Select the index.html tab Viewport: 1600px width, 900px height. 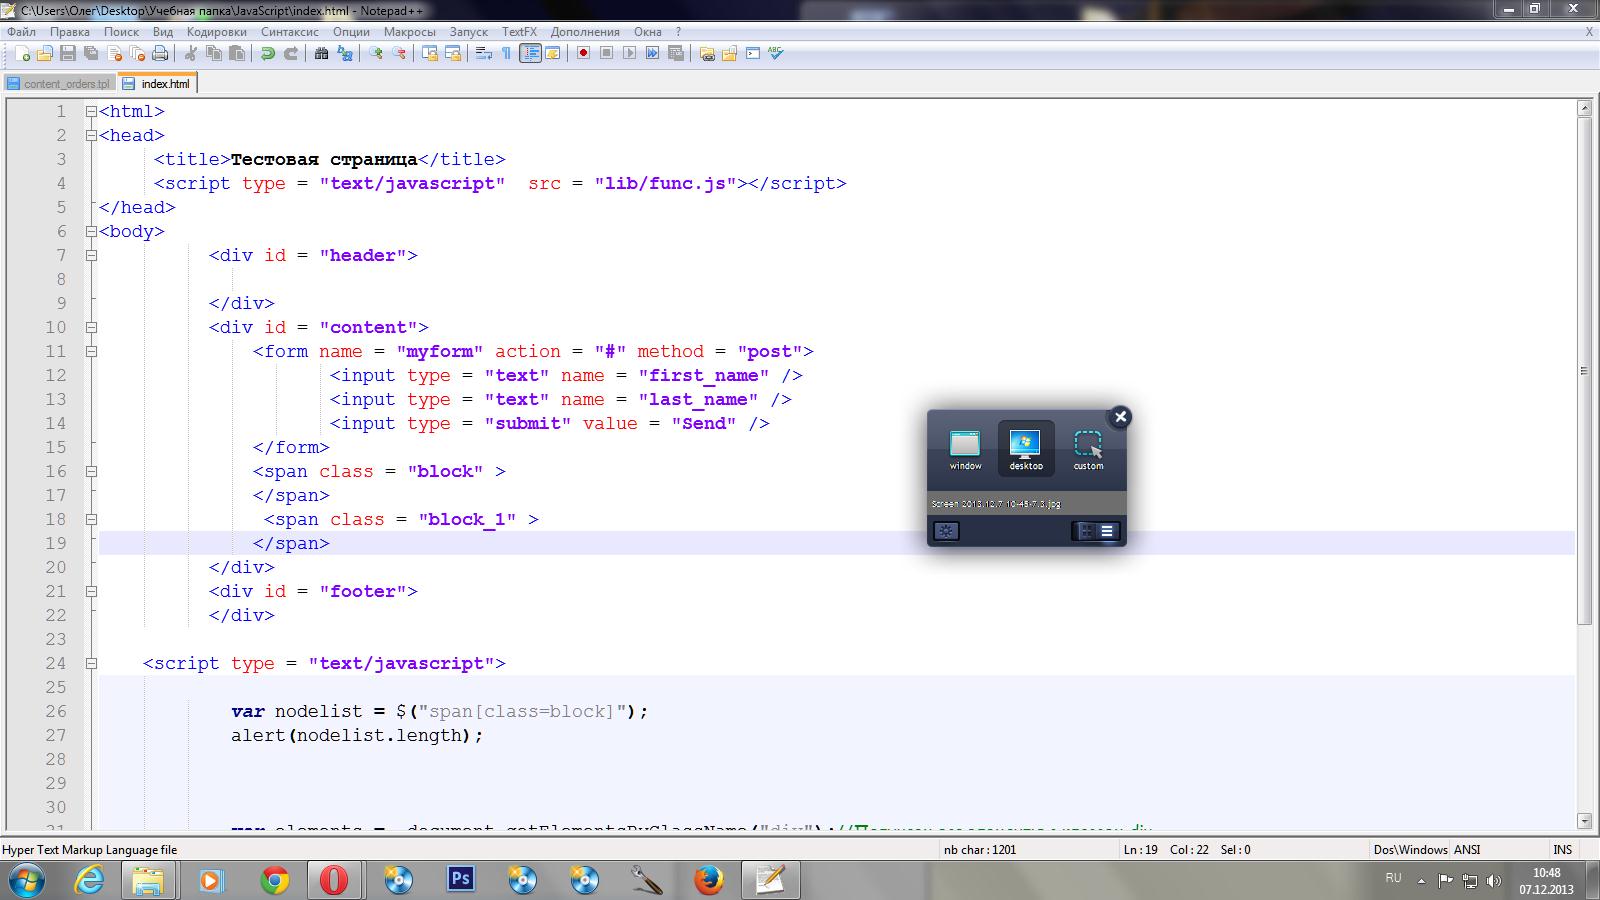pos(157,84)
